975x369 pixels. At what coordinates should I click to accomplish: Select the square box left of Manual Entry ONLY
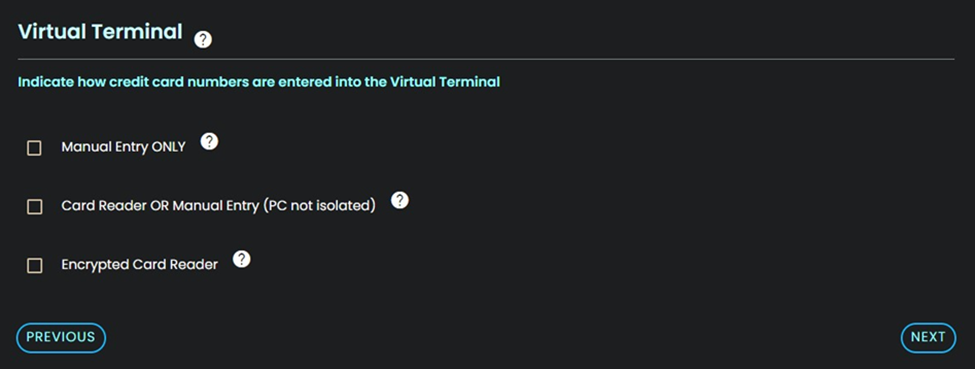(x=34, y=148)
